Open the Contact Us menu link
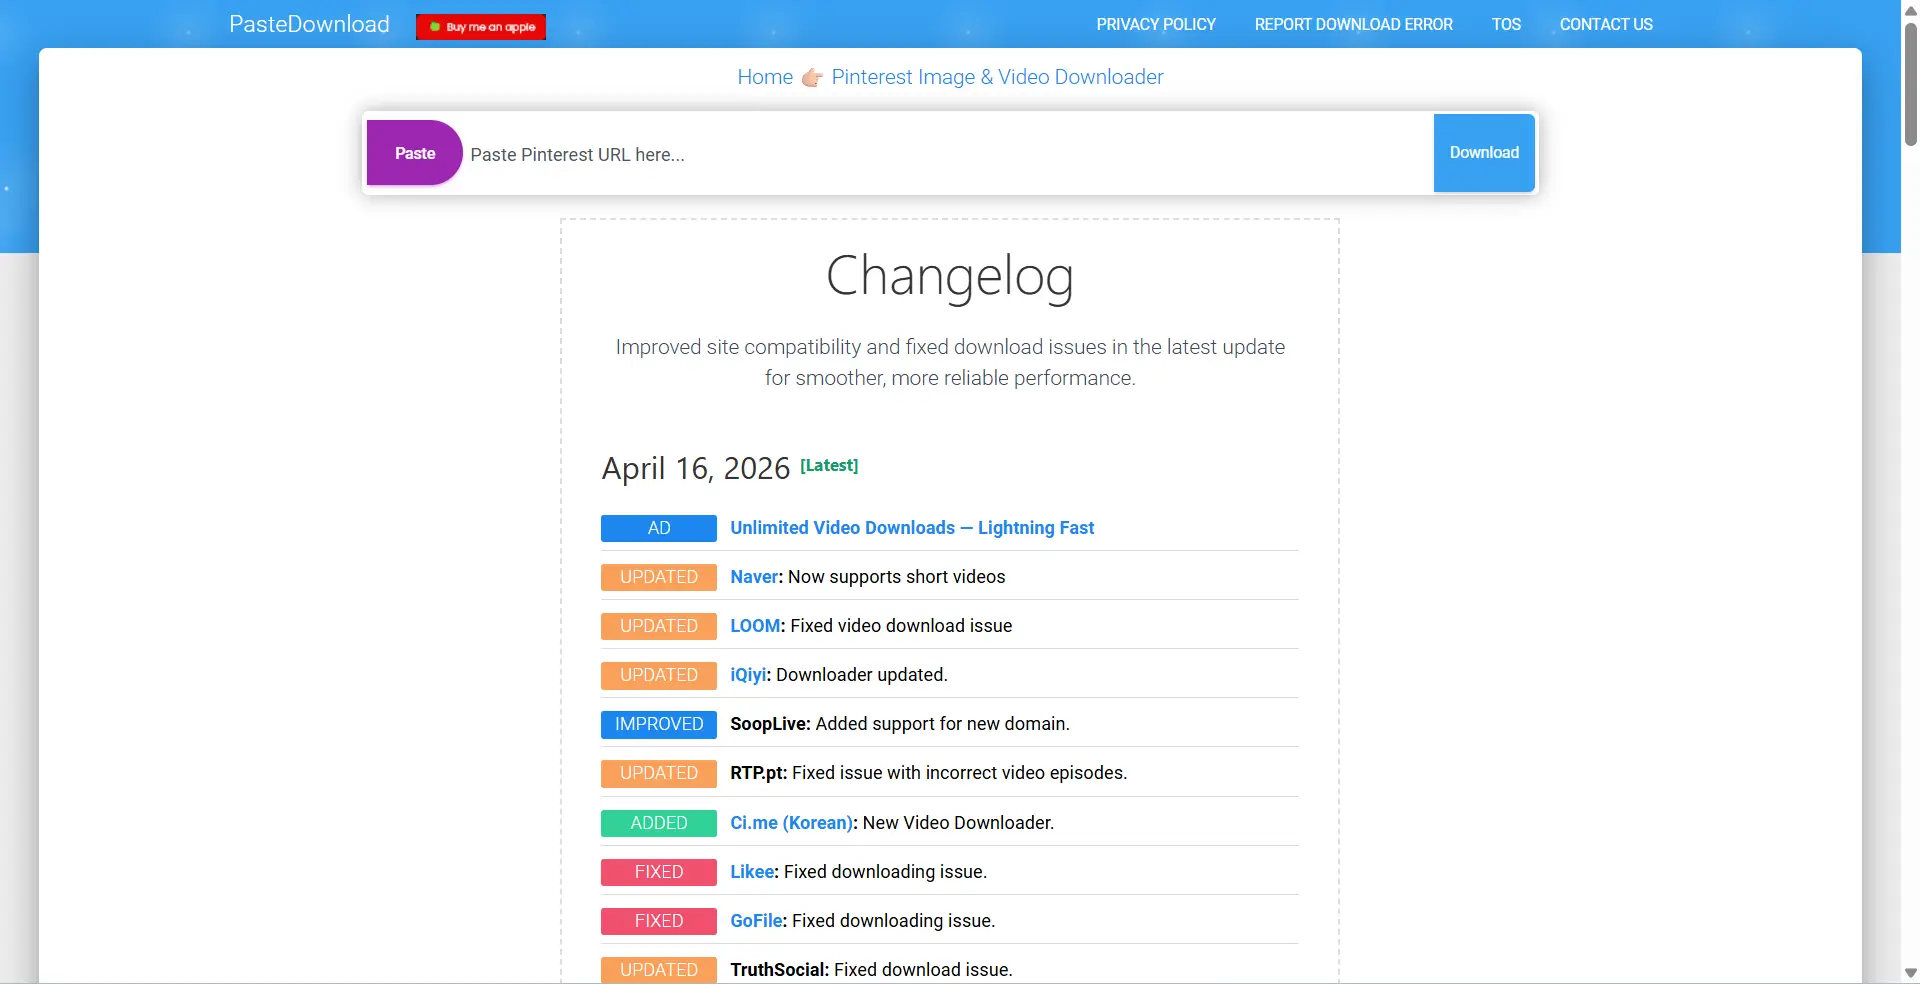1920x984 pixels. click(x=1606, y=24)
